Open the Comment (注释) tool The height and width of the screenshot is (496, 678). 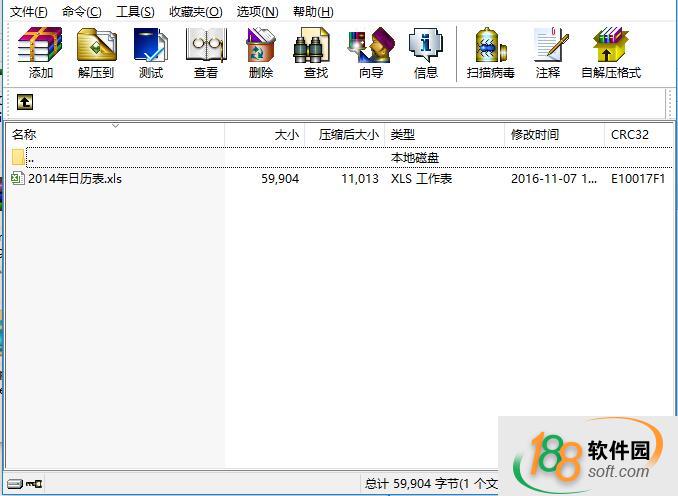[548, 52]
